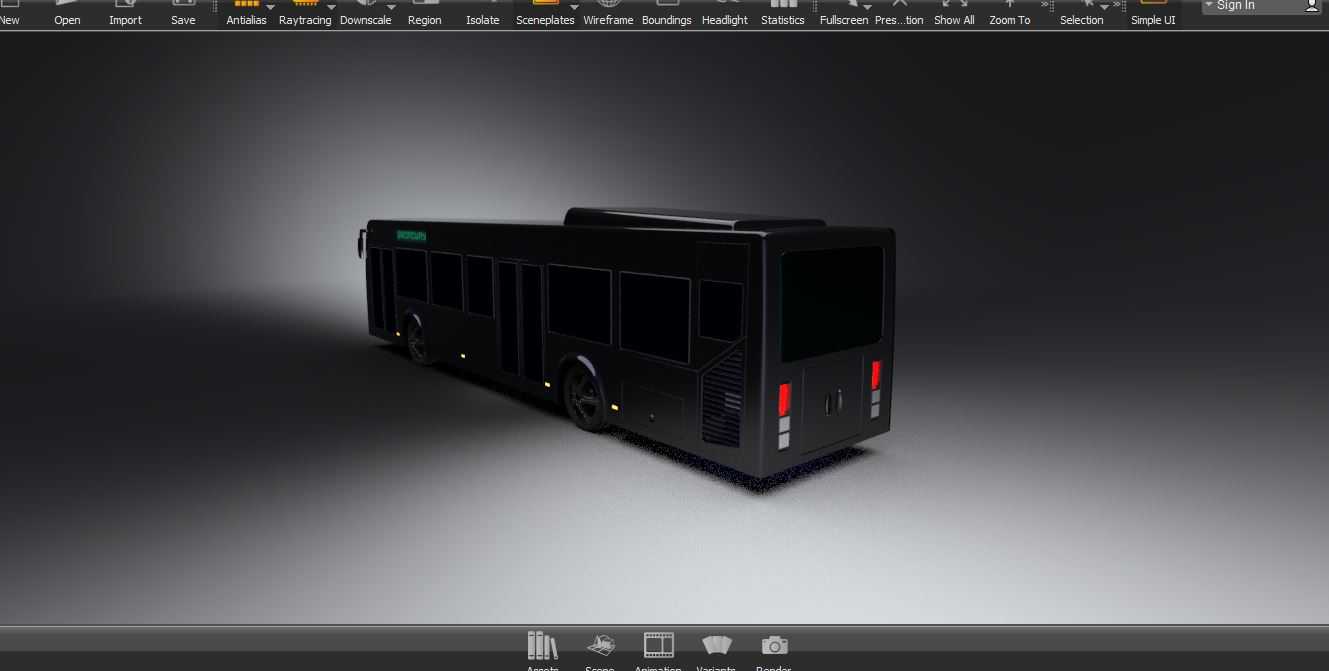Click the Import toolbar icon
Image resolution: width=1329 pixels, height=671 pixels.
tap(125, 13)
